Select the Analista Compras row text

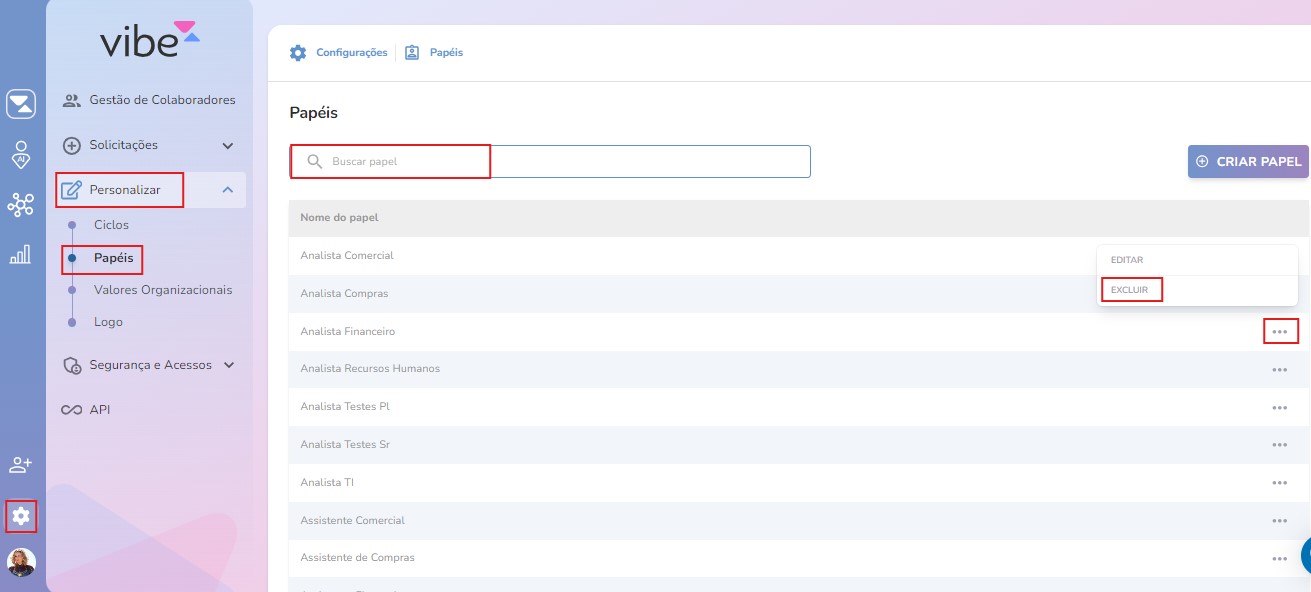point(344,293)
